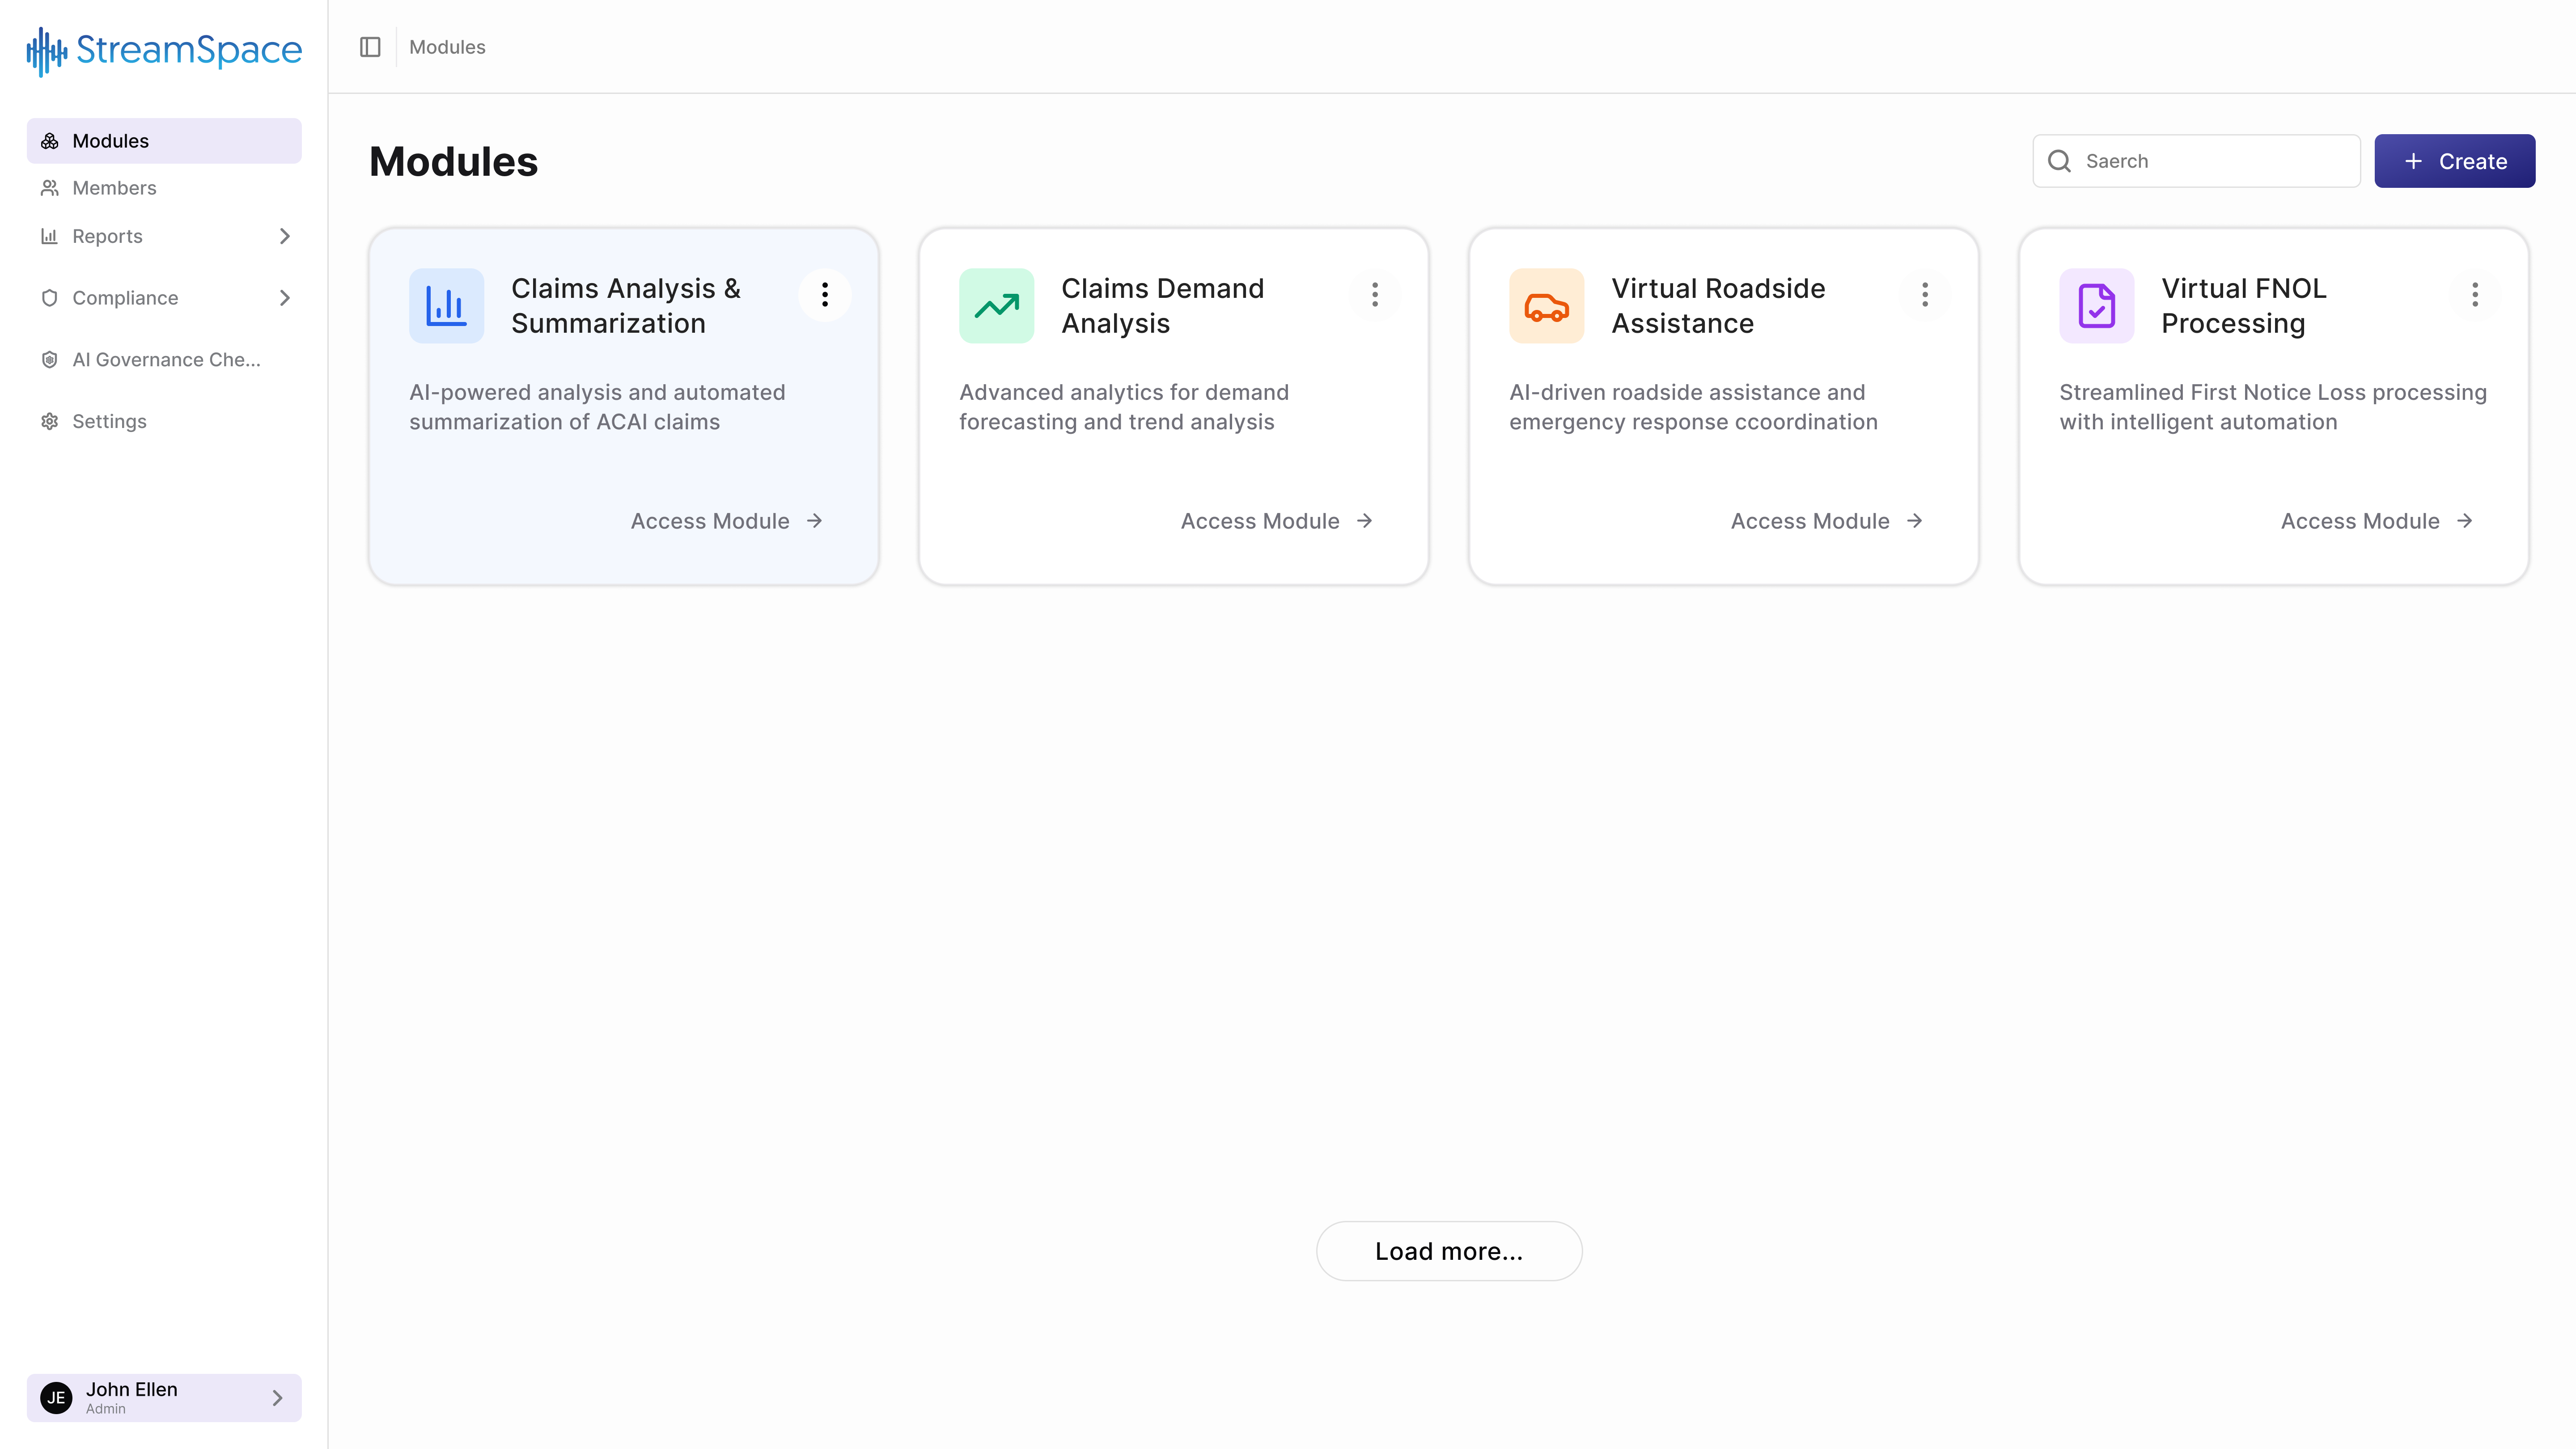2576x1449 pixels.
Task: Click Load more... button
Action: pyautogui.click(x=1449, y=1251)
